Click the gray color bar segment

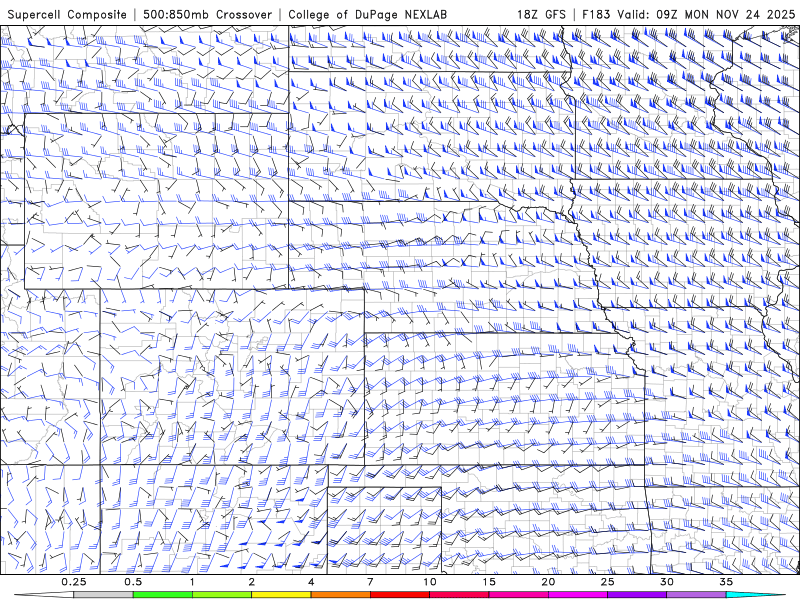(104, 595)
